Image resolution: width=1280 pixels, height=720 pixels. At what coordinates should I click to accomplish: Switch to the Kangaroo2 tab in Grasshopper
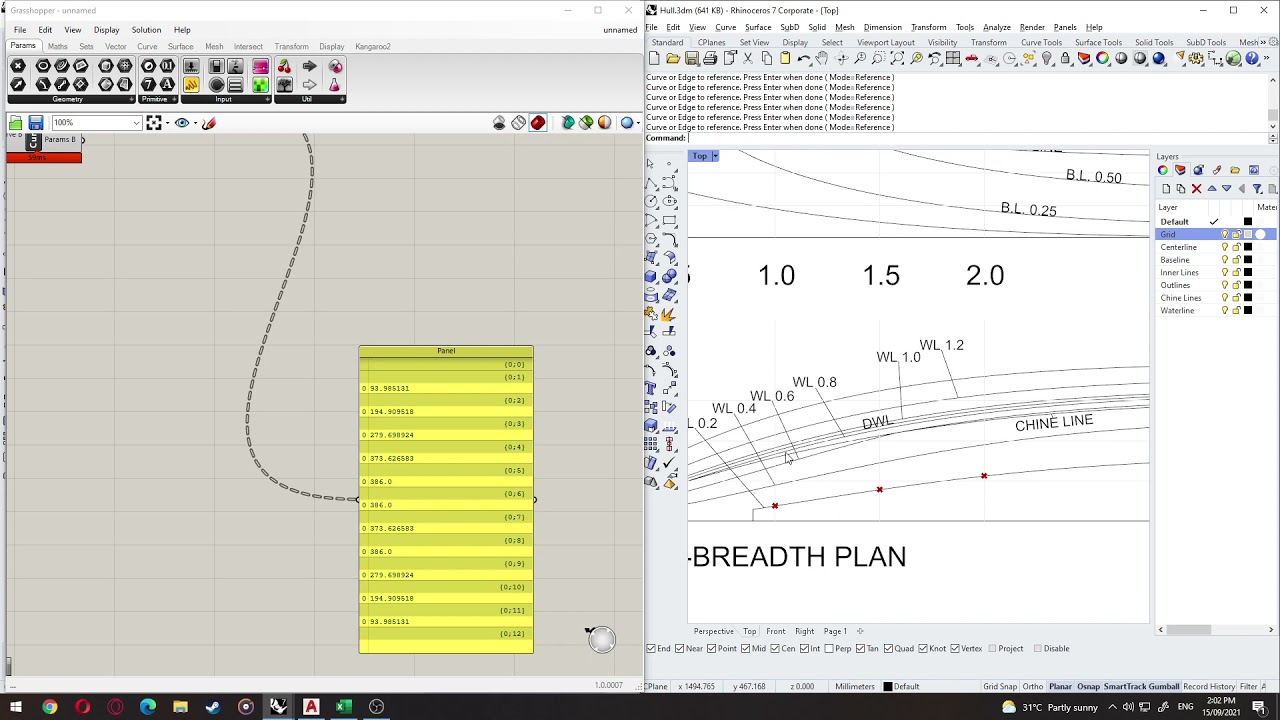373,47
